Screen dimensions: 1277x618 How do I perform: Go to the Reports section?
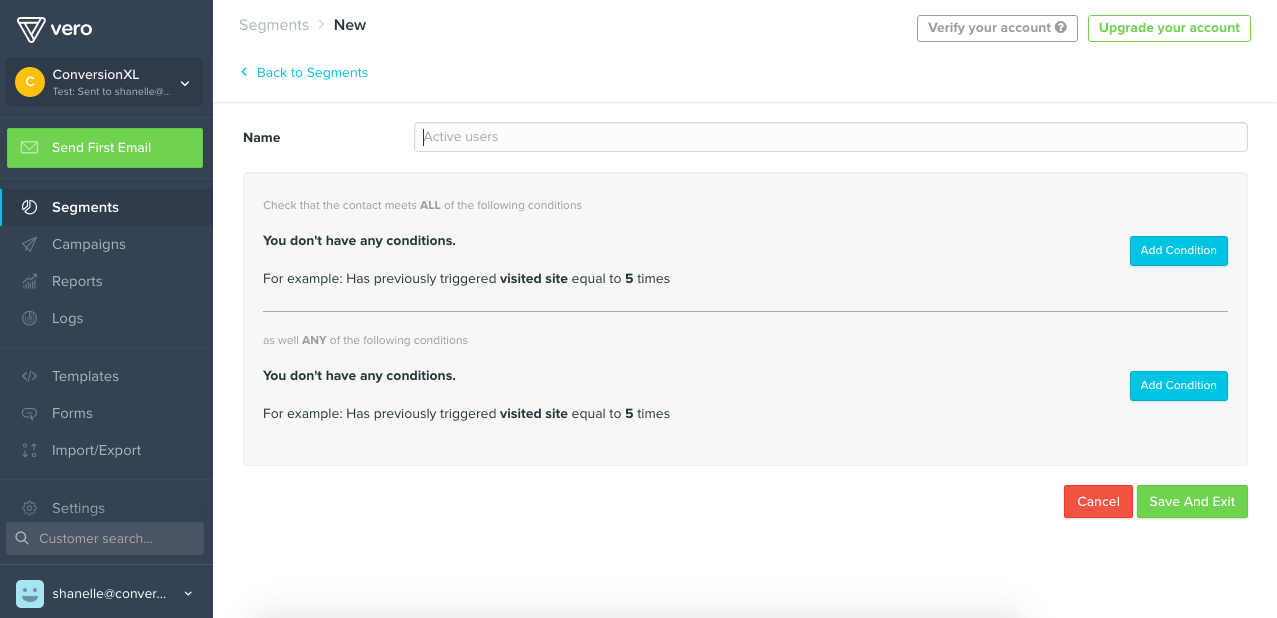pos(77,281)
